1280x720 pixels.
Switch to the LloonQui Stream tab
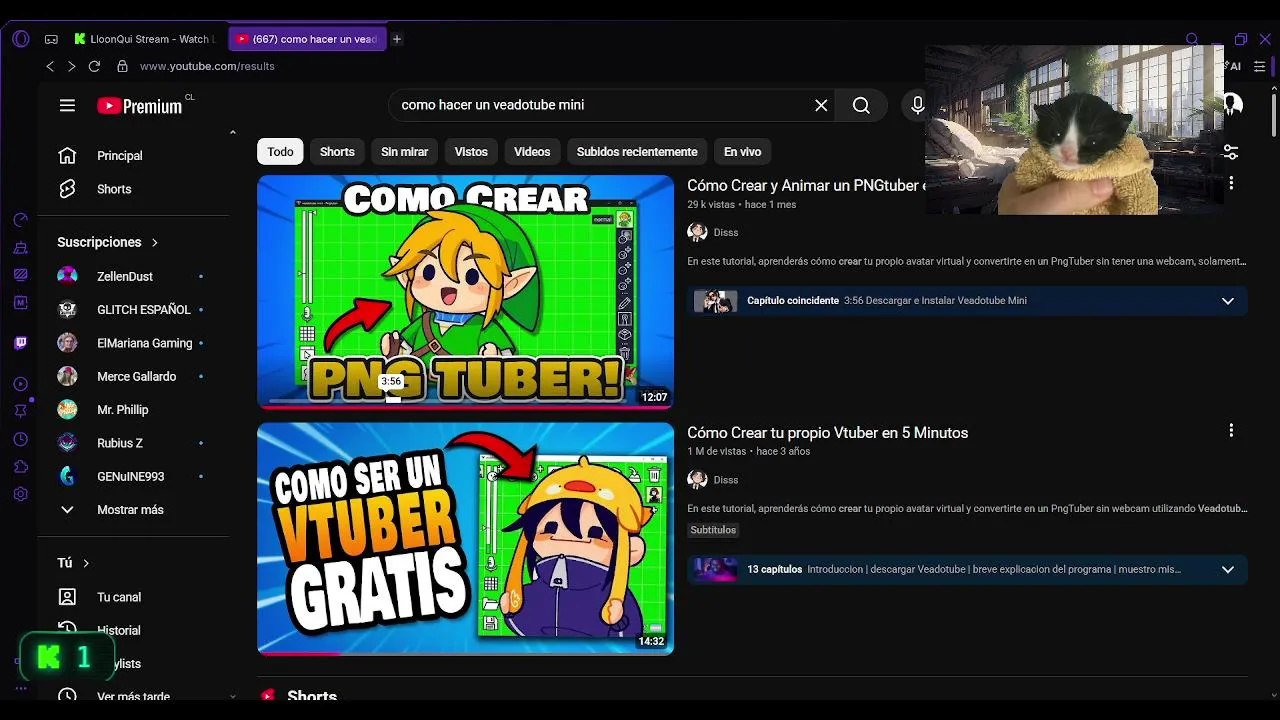tap(147, 39)
